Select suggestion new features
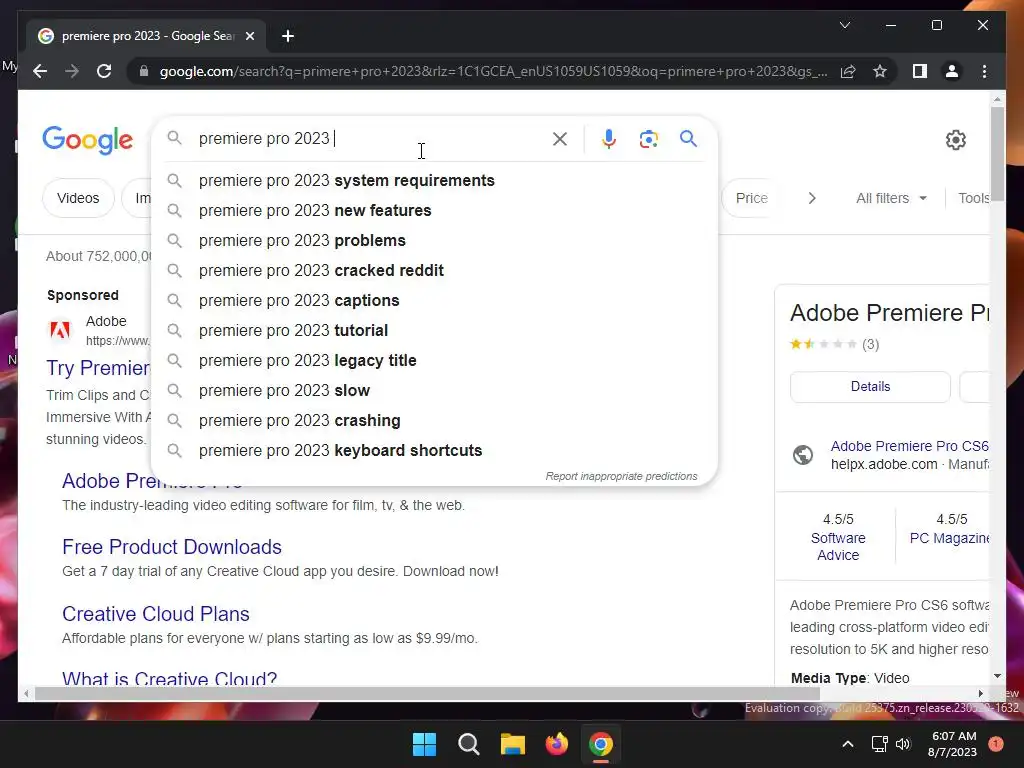Viewport: 1024px width, 768px height. coord(434,210)
